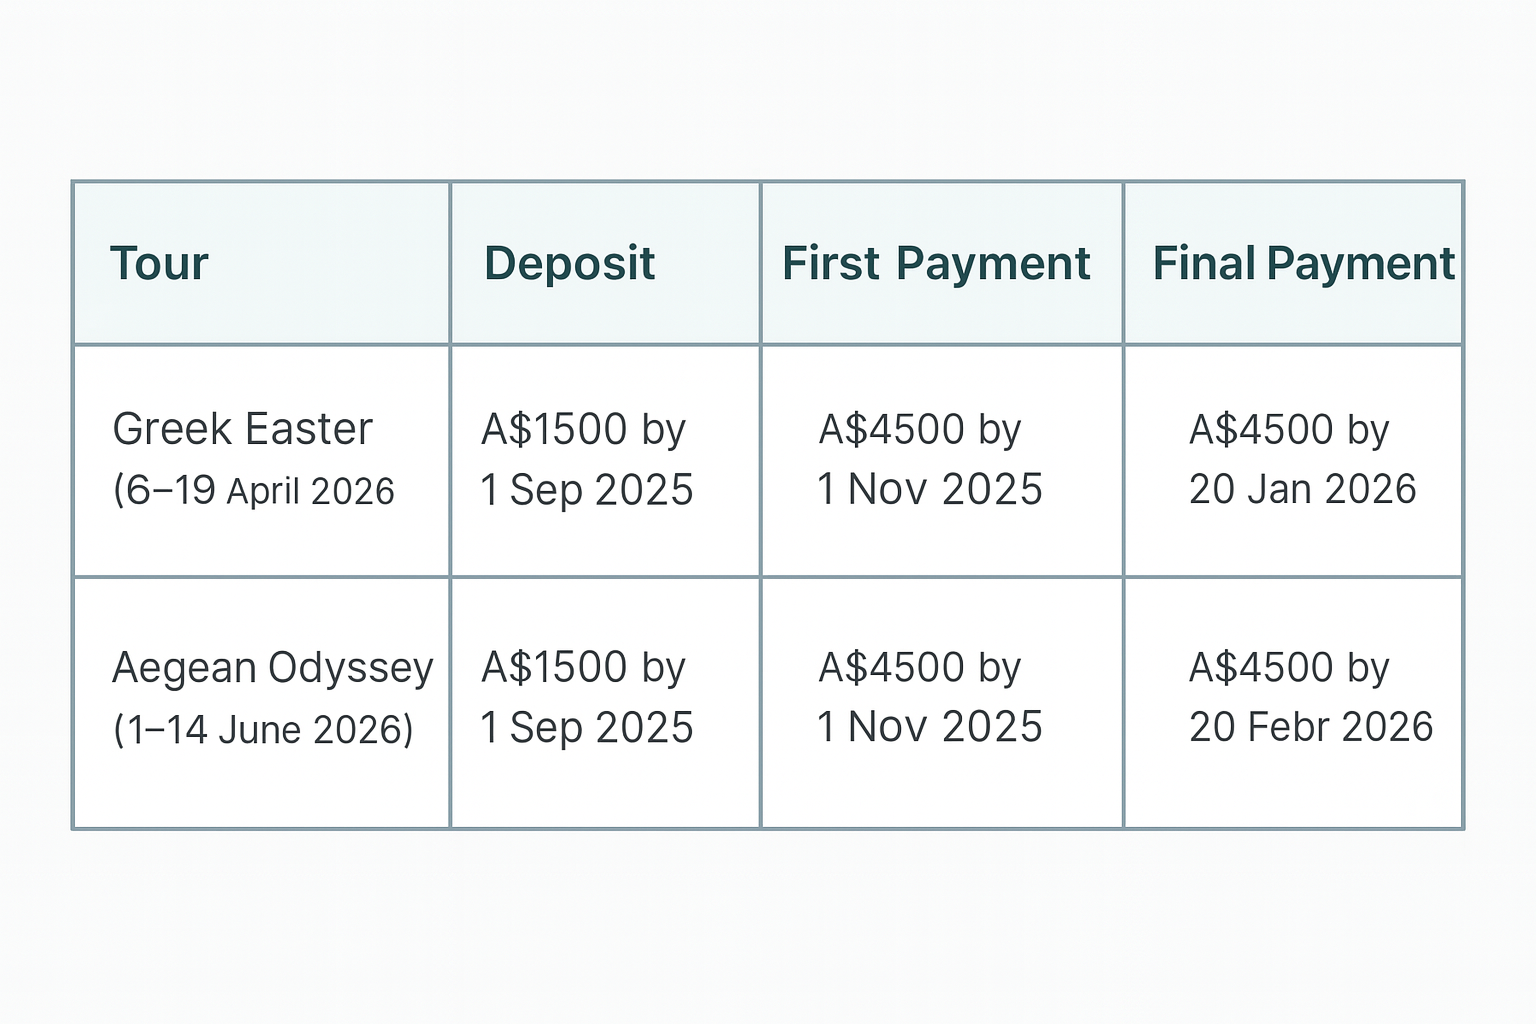Click the First Payment column header
This screenshot has width=1536, height=1024.
(x=936, y=264)
